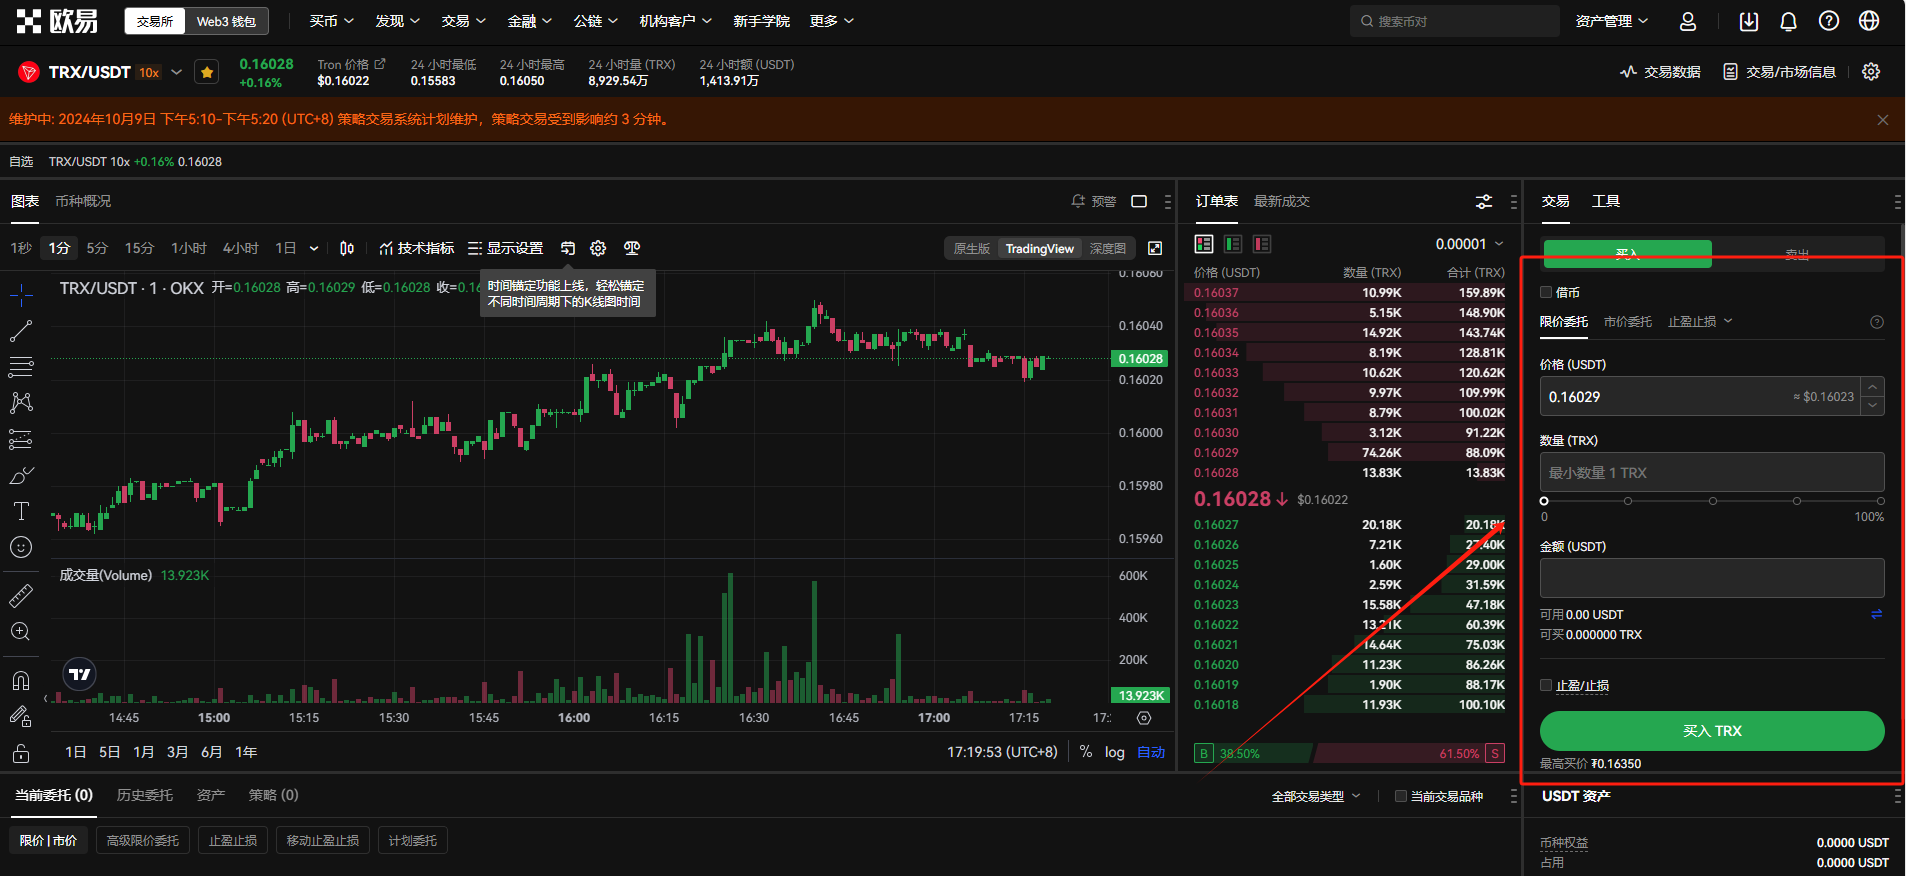Open user profile icon

click(1688, 21)
